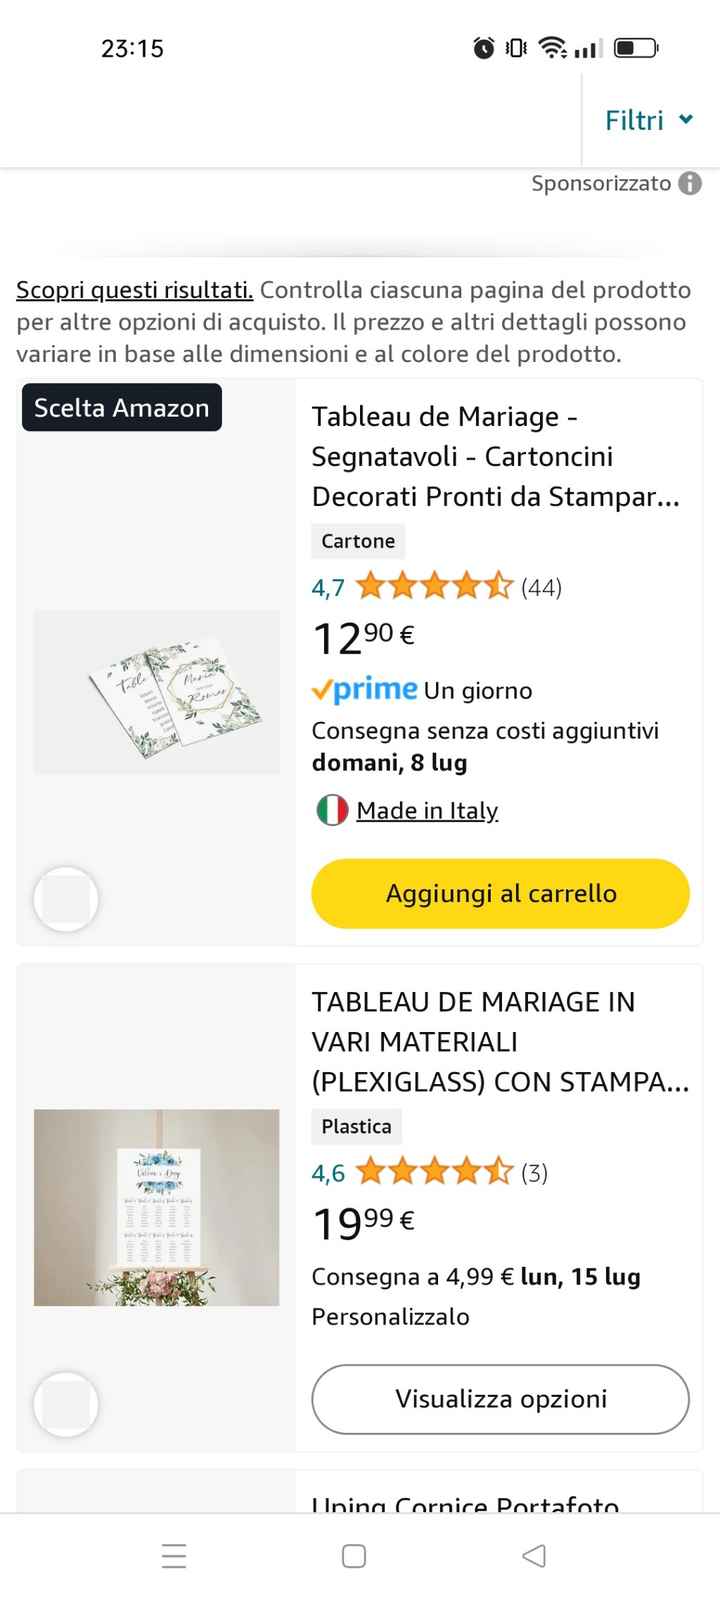Select the circle checkbox on cardboard tableau
The height and width of the screenshot is (1600, 720).
pos(66,899)
